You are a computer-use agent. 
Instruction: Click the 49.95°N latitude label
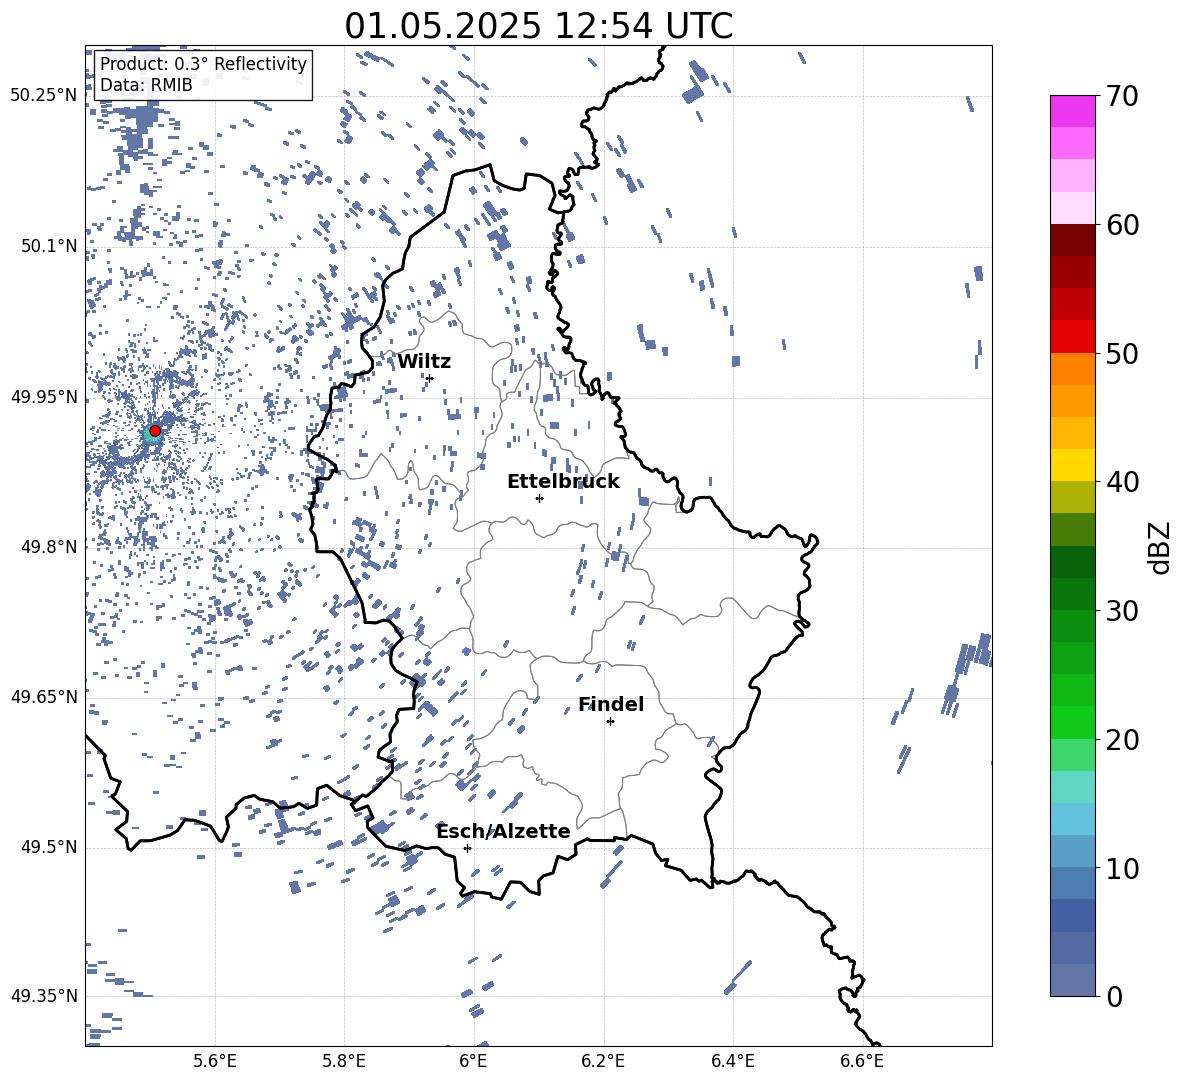click(x=44, y=397)
